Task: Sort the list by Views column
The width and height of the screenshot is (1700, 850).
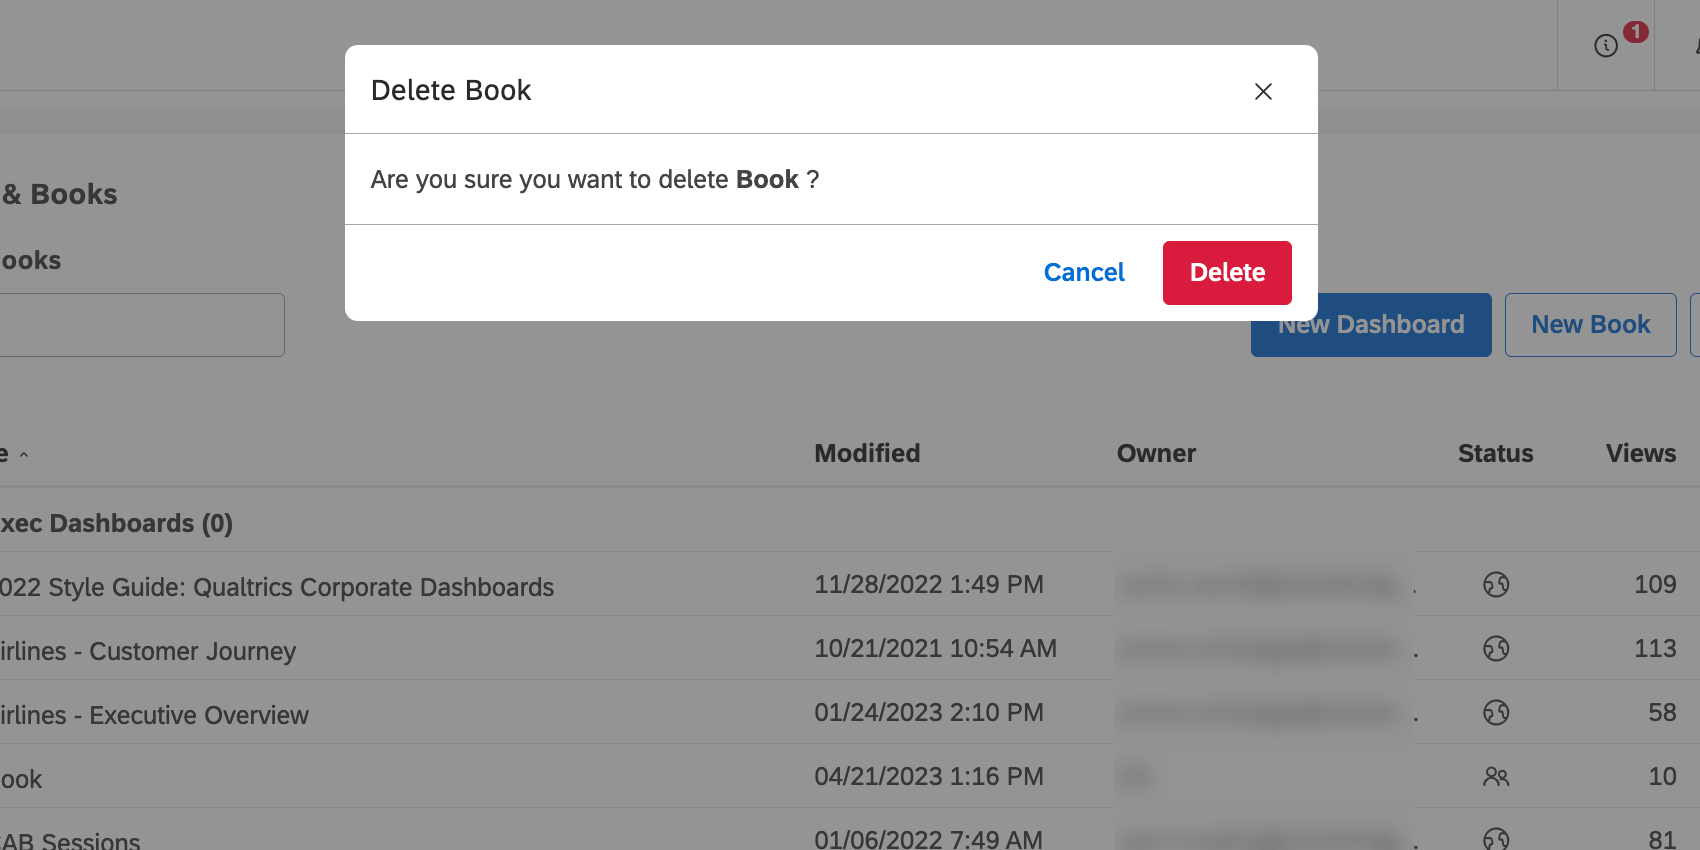Action: (x=1640, y=453)
